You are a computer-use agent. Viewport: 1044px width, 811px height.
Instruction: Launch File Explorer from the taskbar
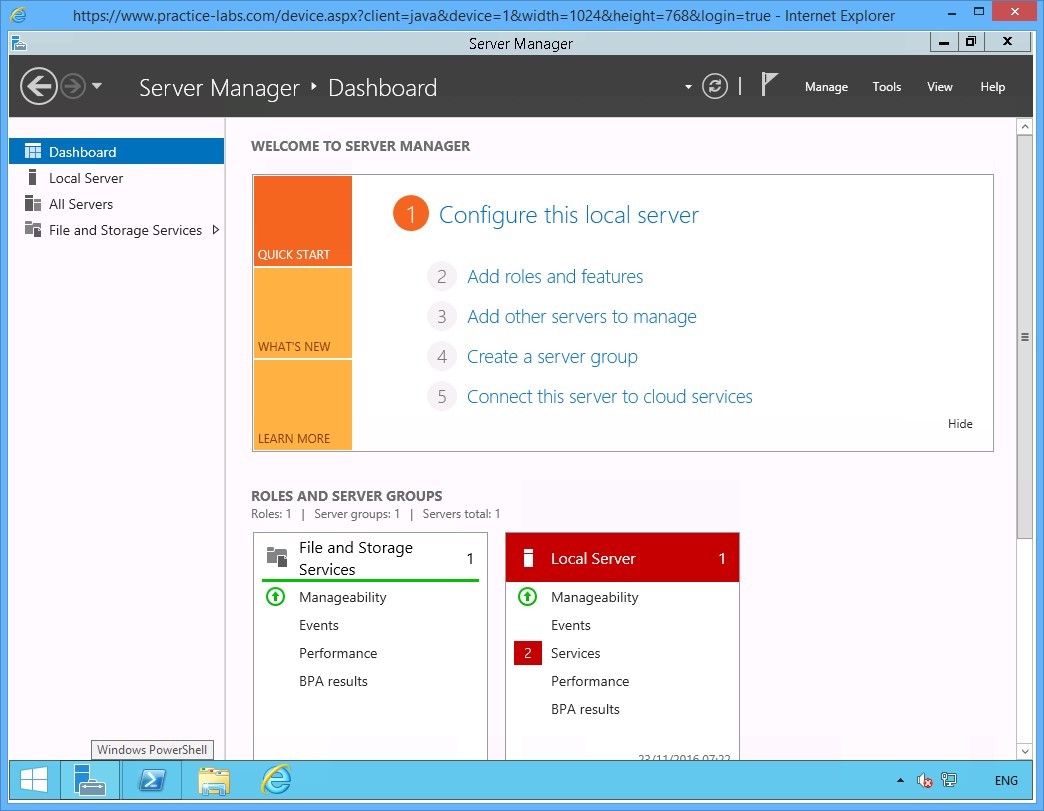pos(214,780)
